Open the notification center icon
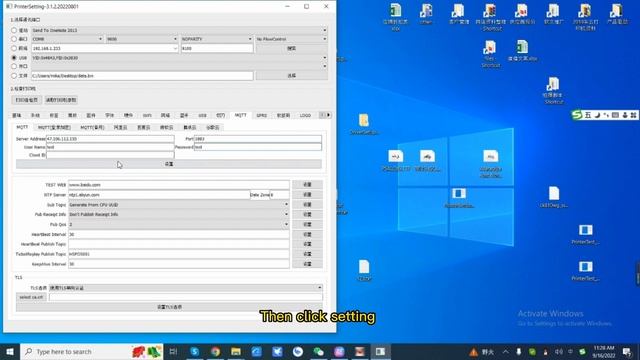The image size is (640, 360). tap(627, 351)
